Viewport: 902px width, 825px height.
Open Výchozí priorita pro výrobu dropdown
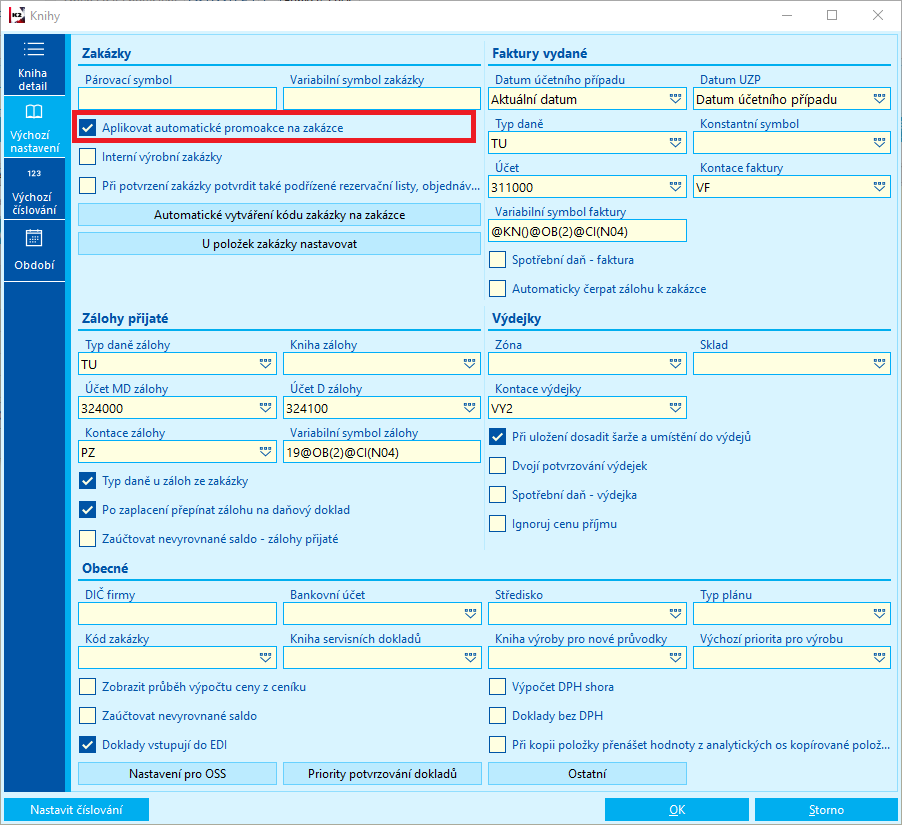pos(880,658)
